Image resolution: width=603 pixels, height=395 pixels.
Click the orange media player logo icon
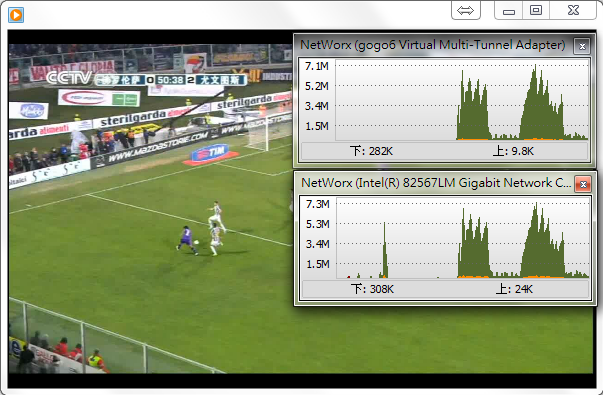pyautogui.click(x=16, y=15)
